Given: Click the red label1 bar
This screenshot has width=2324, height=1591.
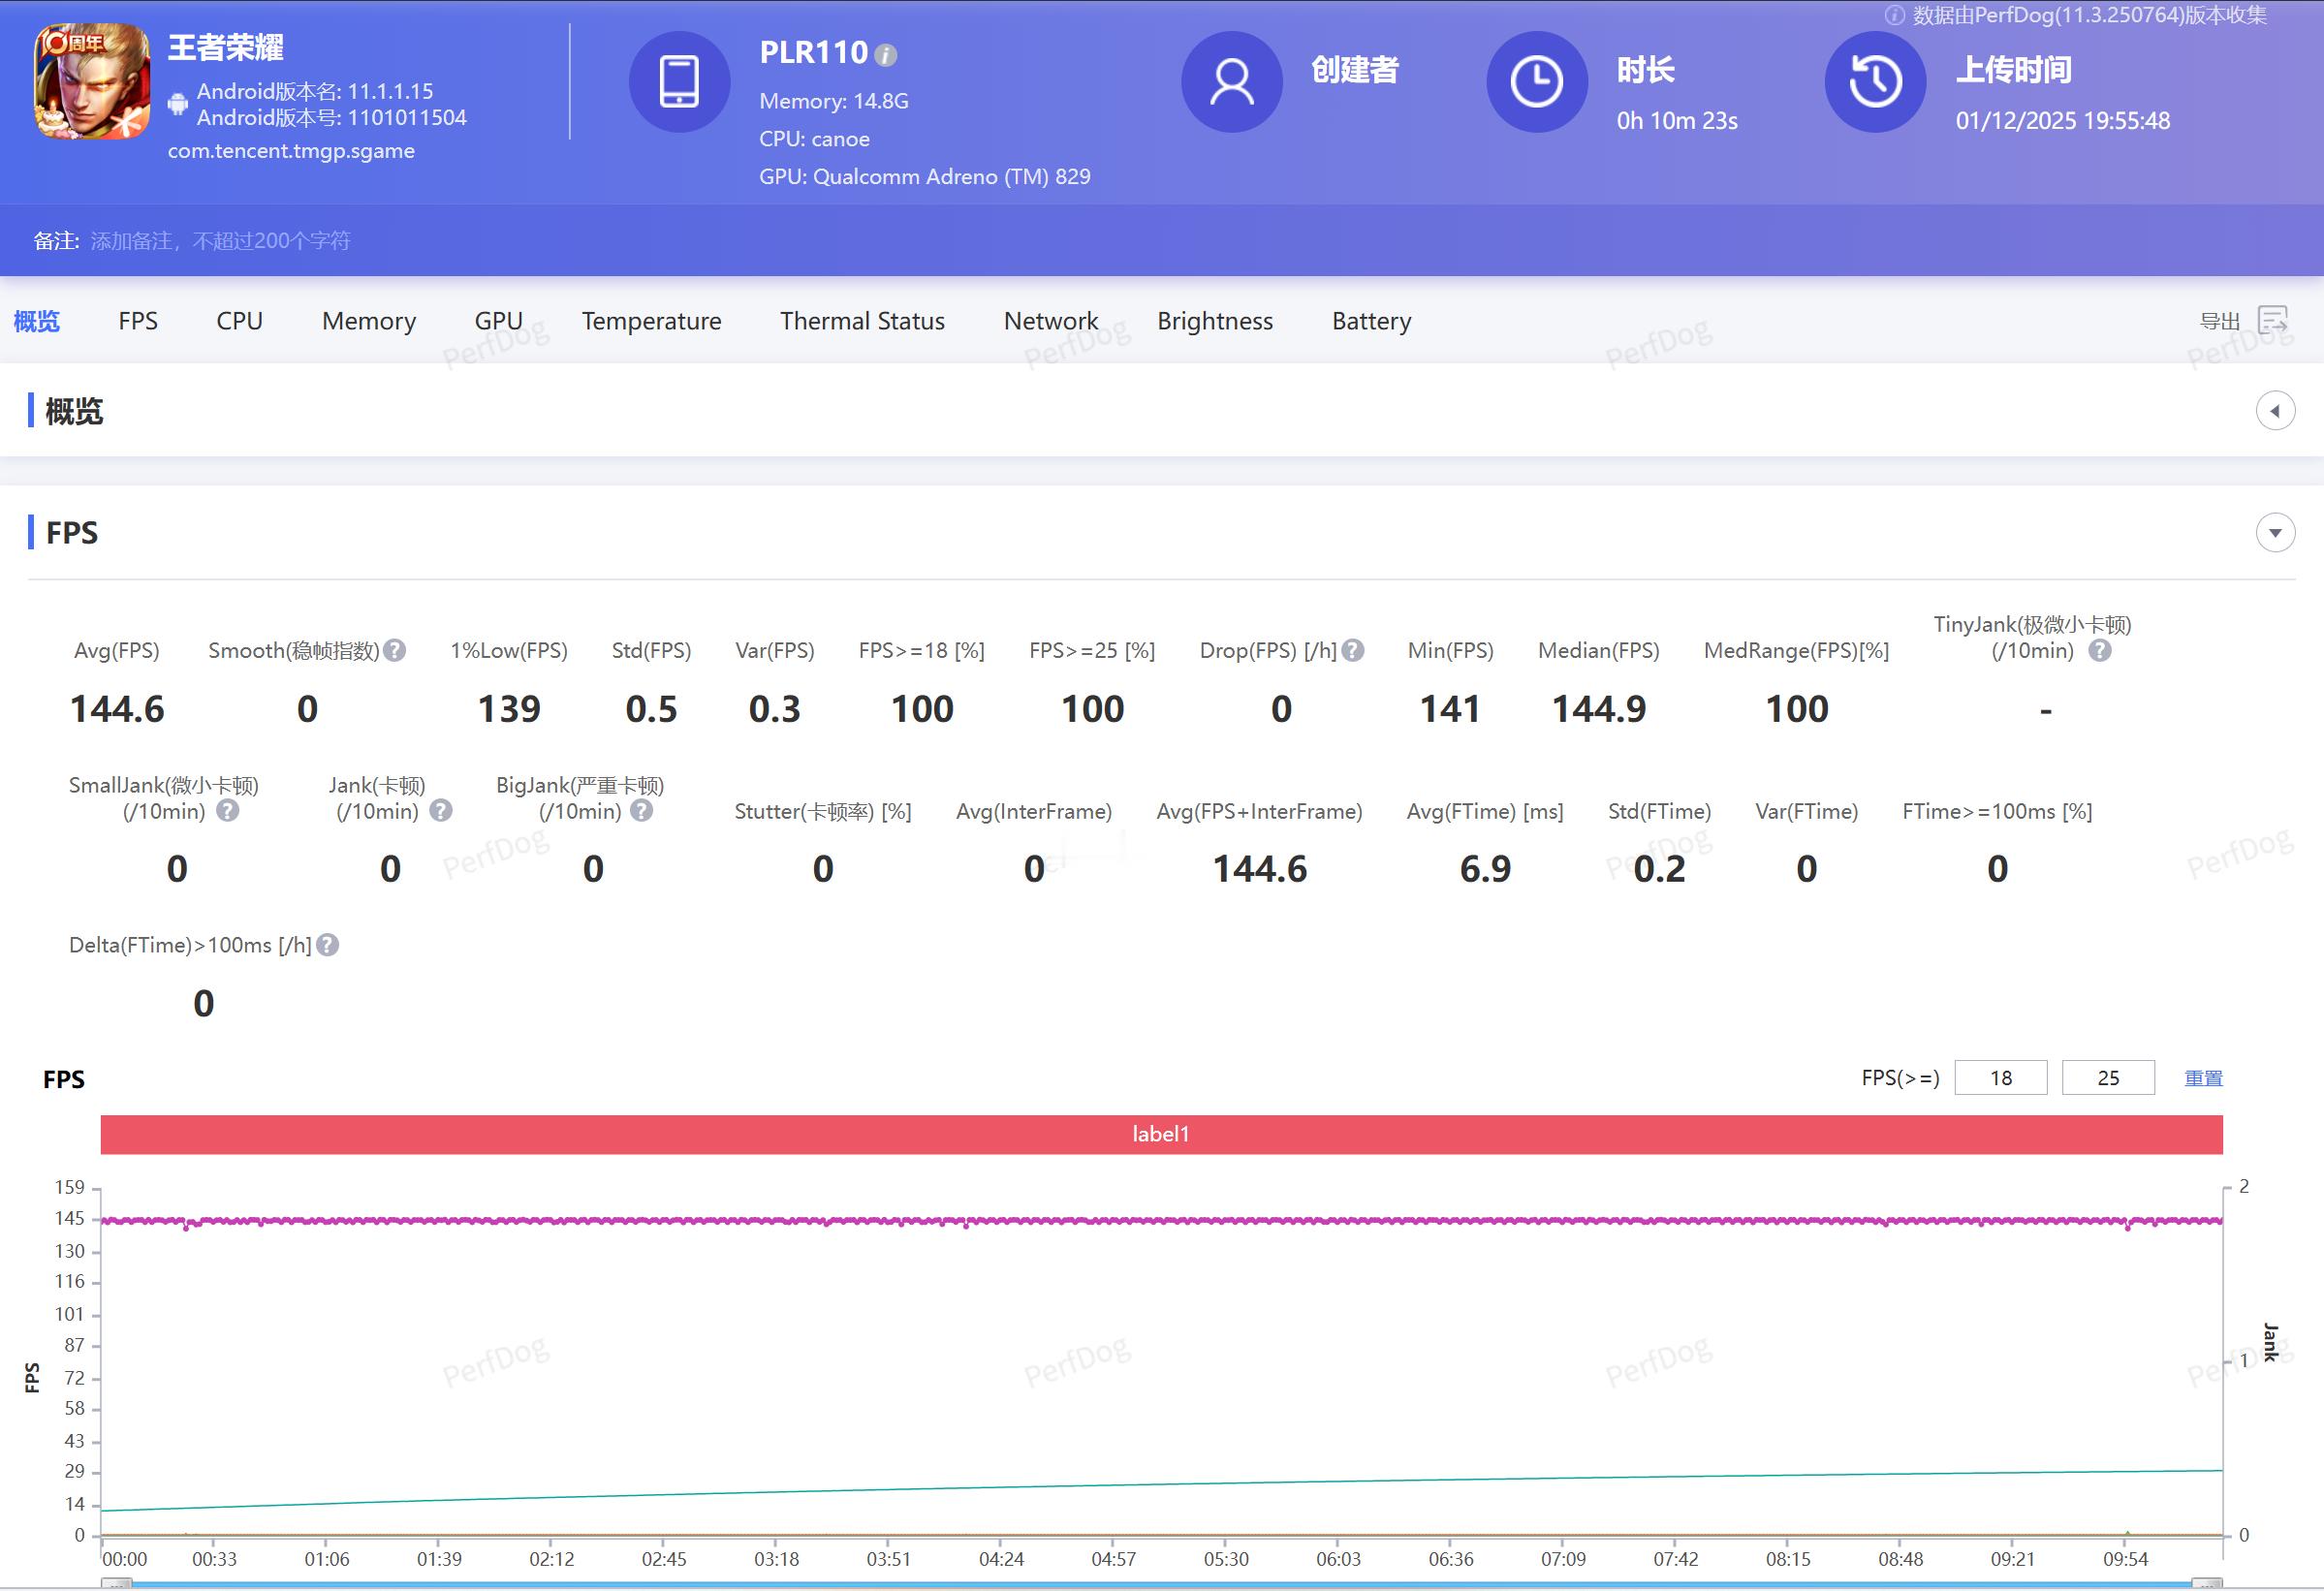Looking at the screenshot, I should point(1161,1134).
